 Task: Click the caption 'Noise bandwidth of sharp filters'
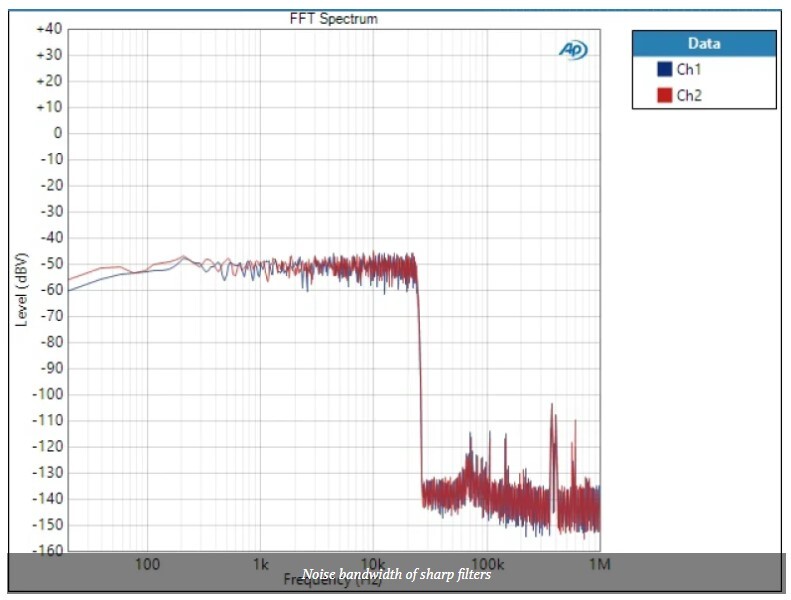click(397, 574)
